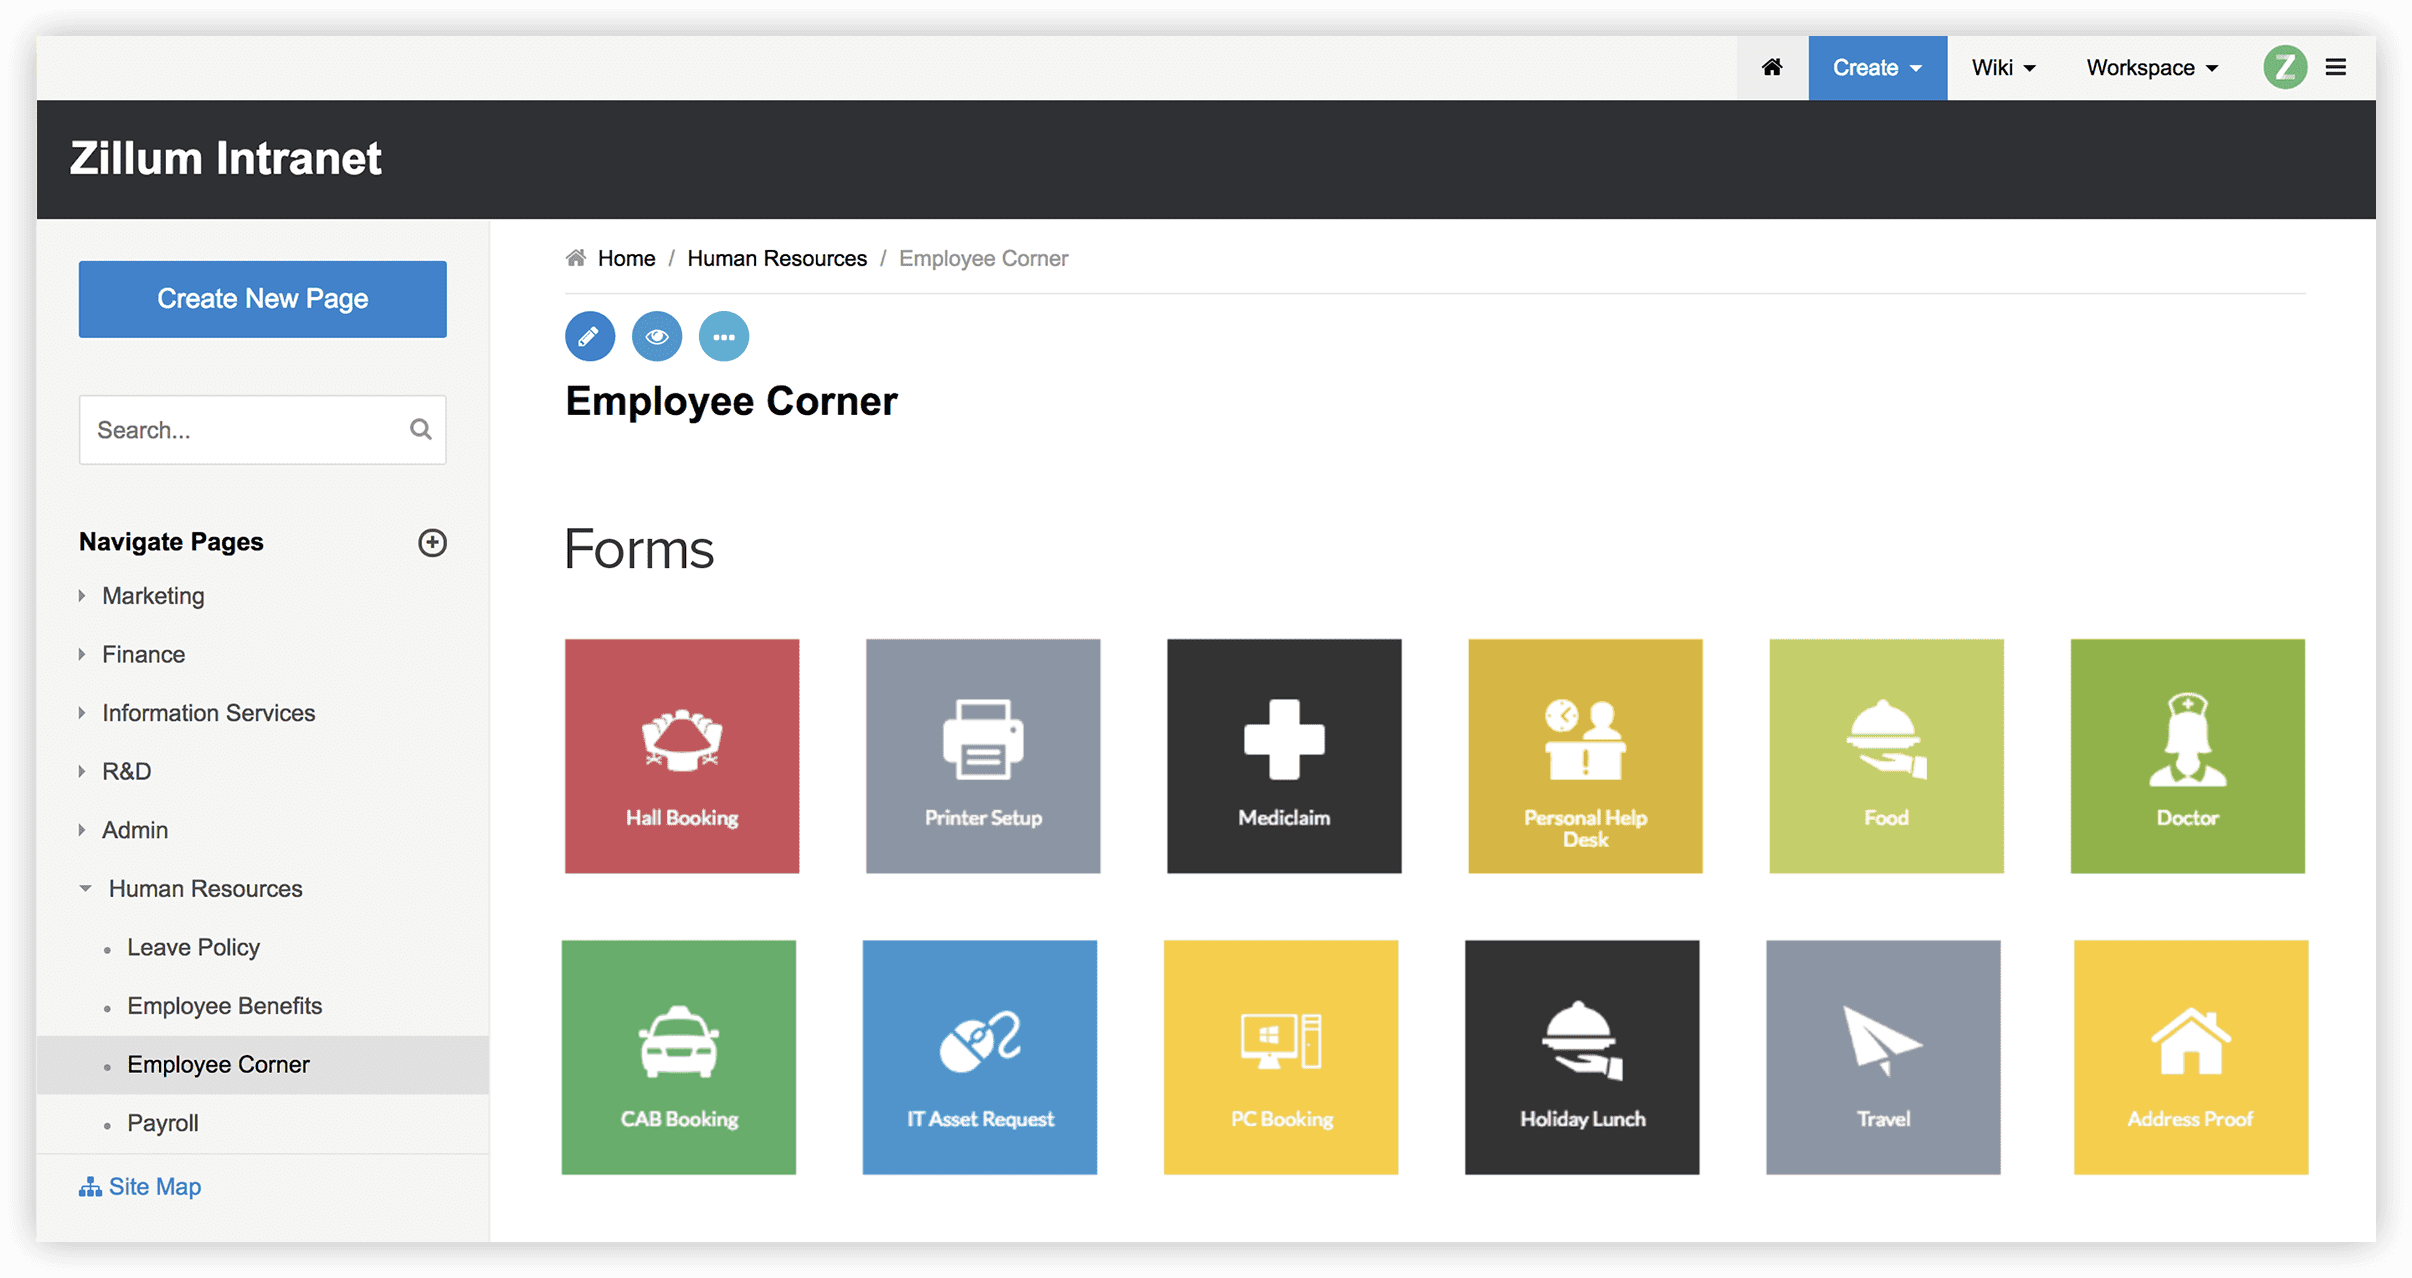Expand the Marketing tree node
2412x1278 pixels.
coord(82,596)
